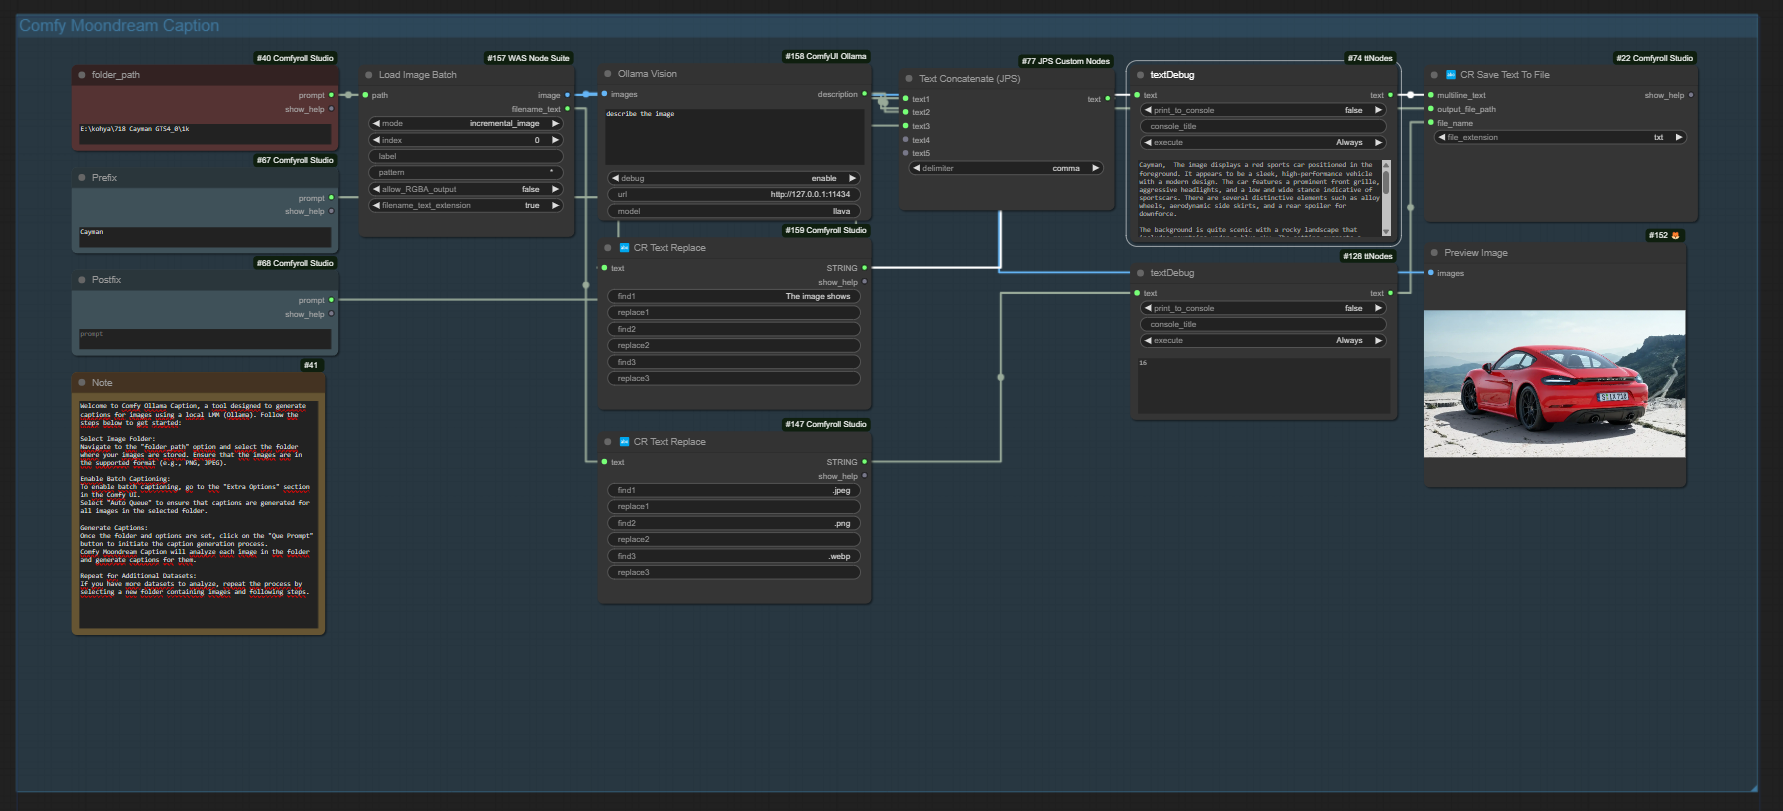Open the mode dropdown showing incremental_image

tap(466, 124)
